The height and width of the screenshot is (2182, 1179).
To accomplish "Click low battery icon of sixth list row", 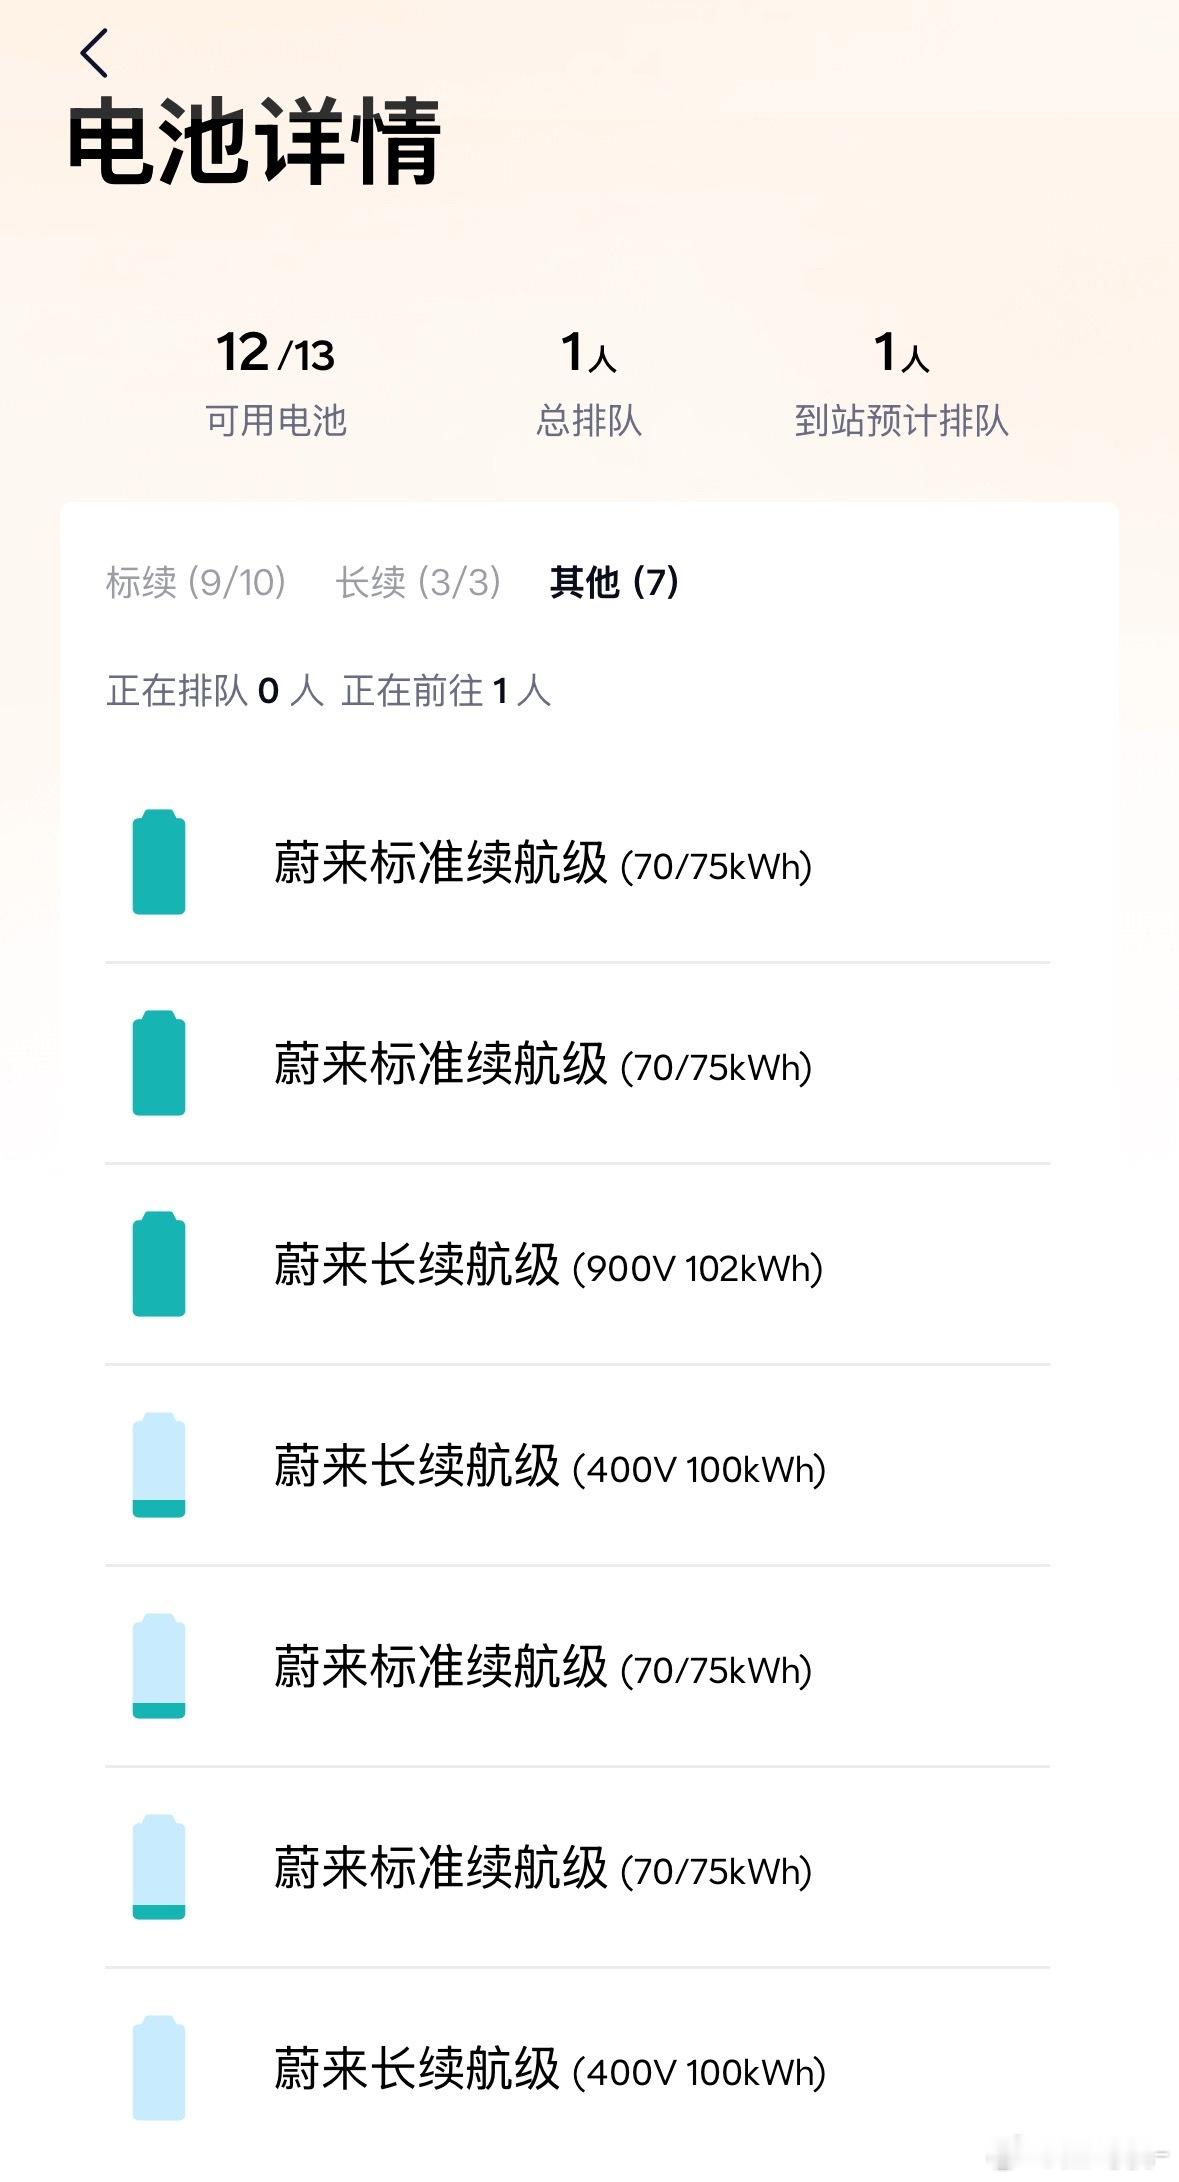I will pyautogui.click(x=159, y=1867).
